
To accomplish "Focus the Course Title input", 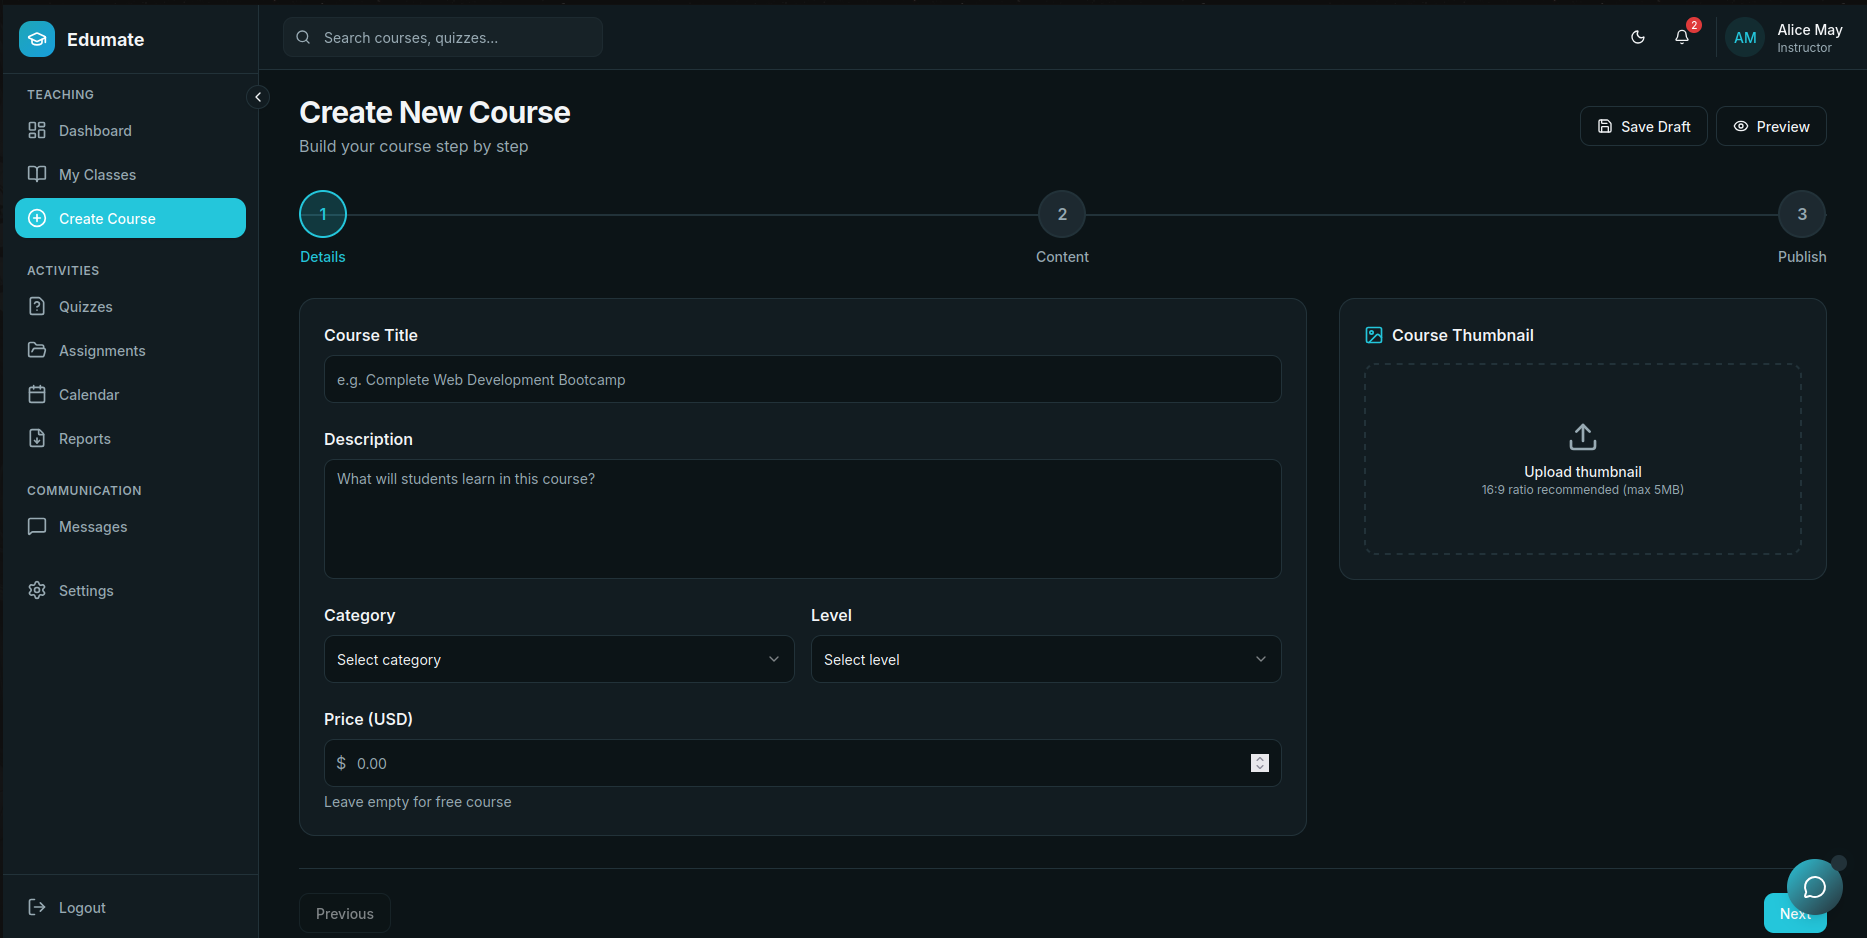I will 803,379.
